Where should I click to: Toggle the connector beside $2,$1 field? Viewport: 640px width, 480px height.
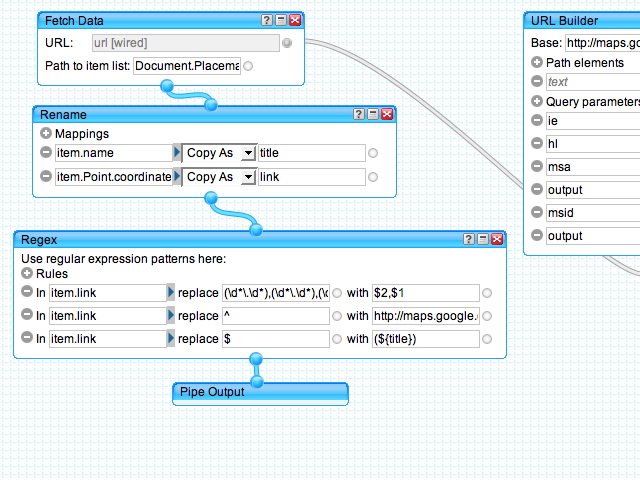click(486, 293)
